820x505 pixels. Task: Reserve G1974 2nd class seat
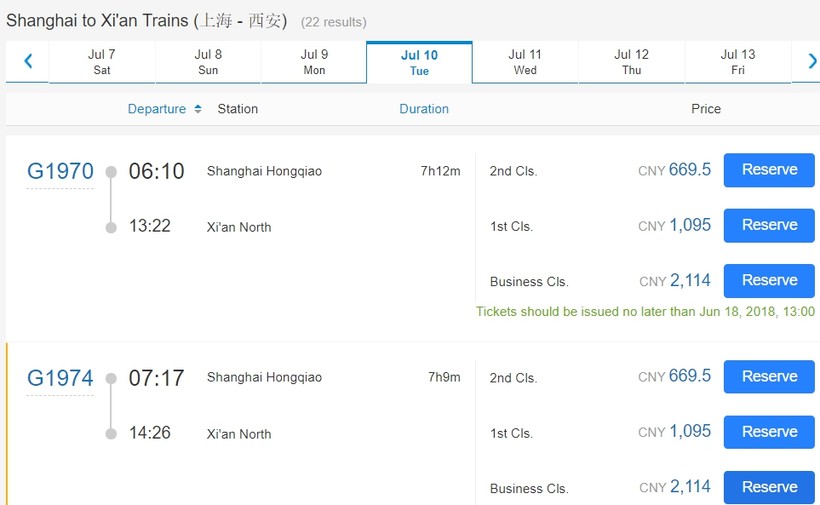[769, 376]
